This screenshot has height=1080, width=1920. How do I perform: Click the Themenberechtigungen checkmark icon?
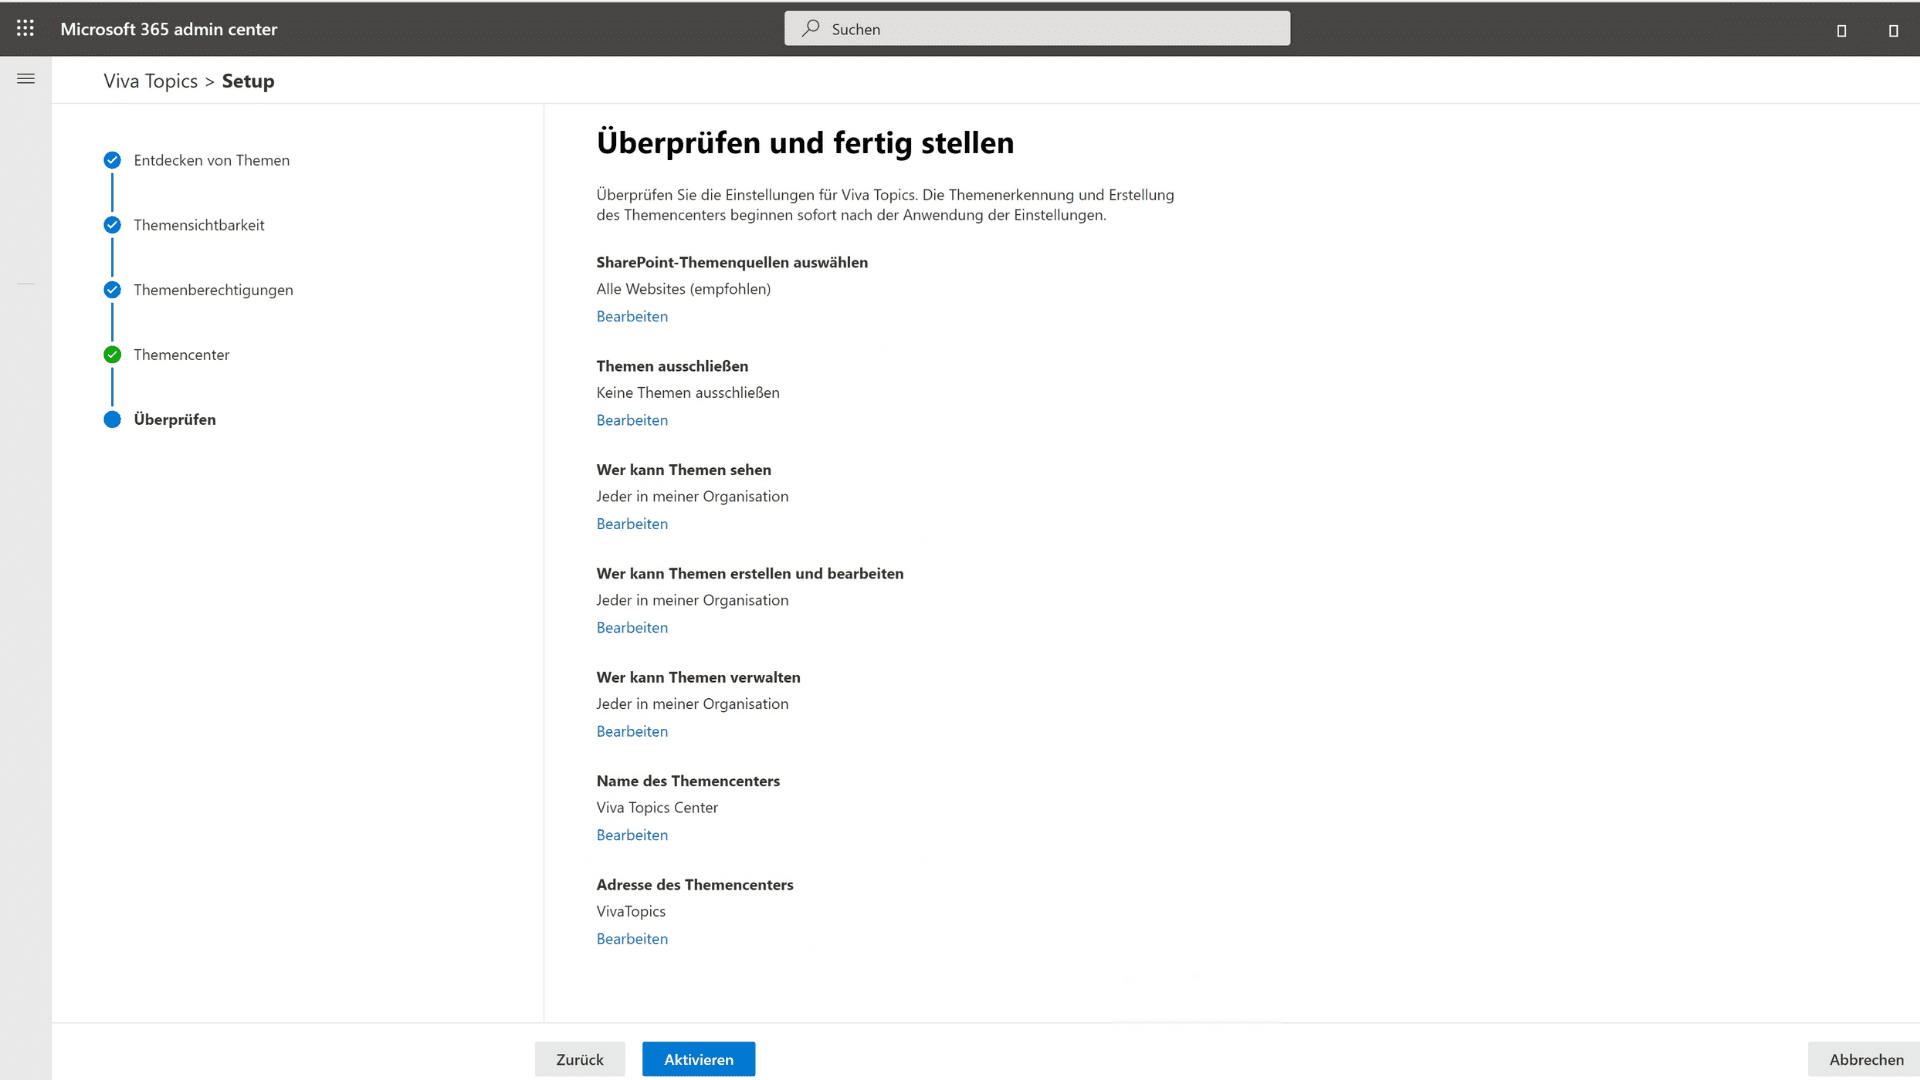[x=112, y=290]
